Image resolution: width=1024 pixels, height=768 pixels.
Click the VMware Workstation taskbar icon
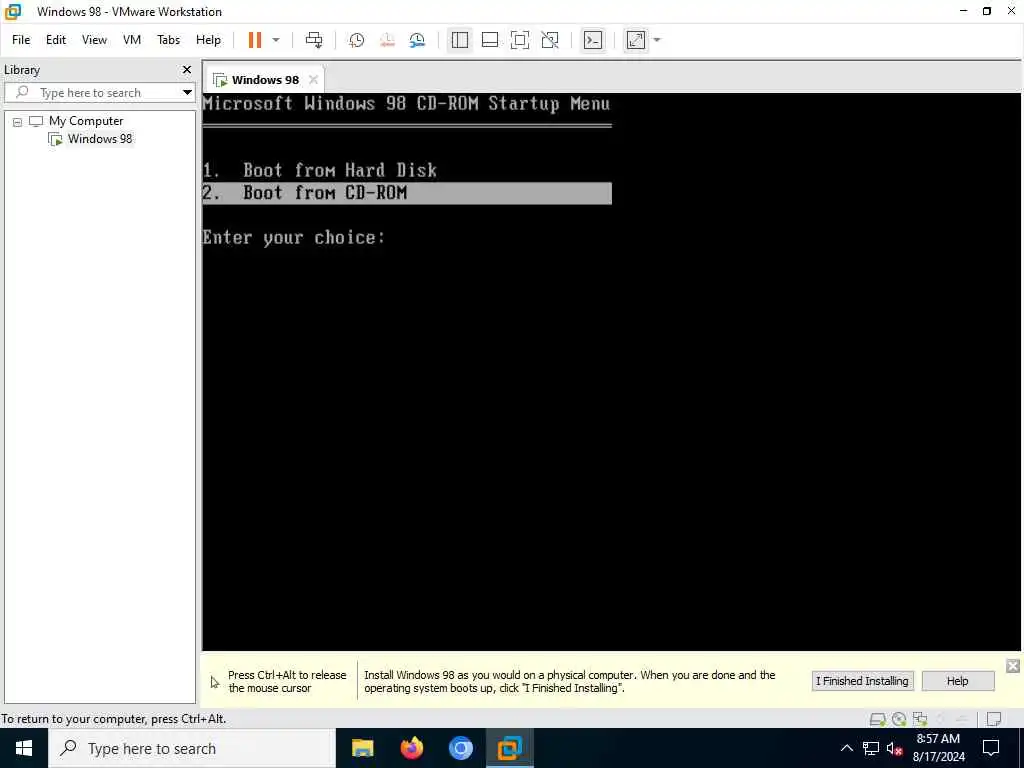510,748
